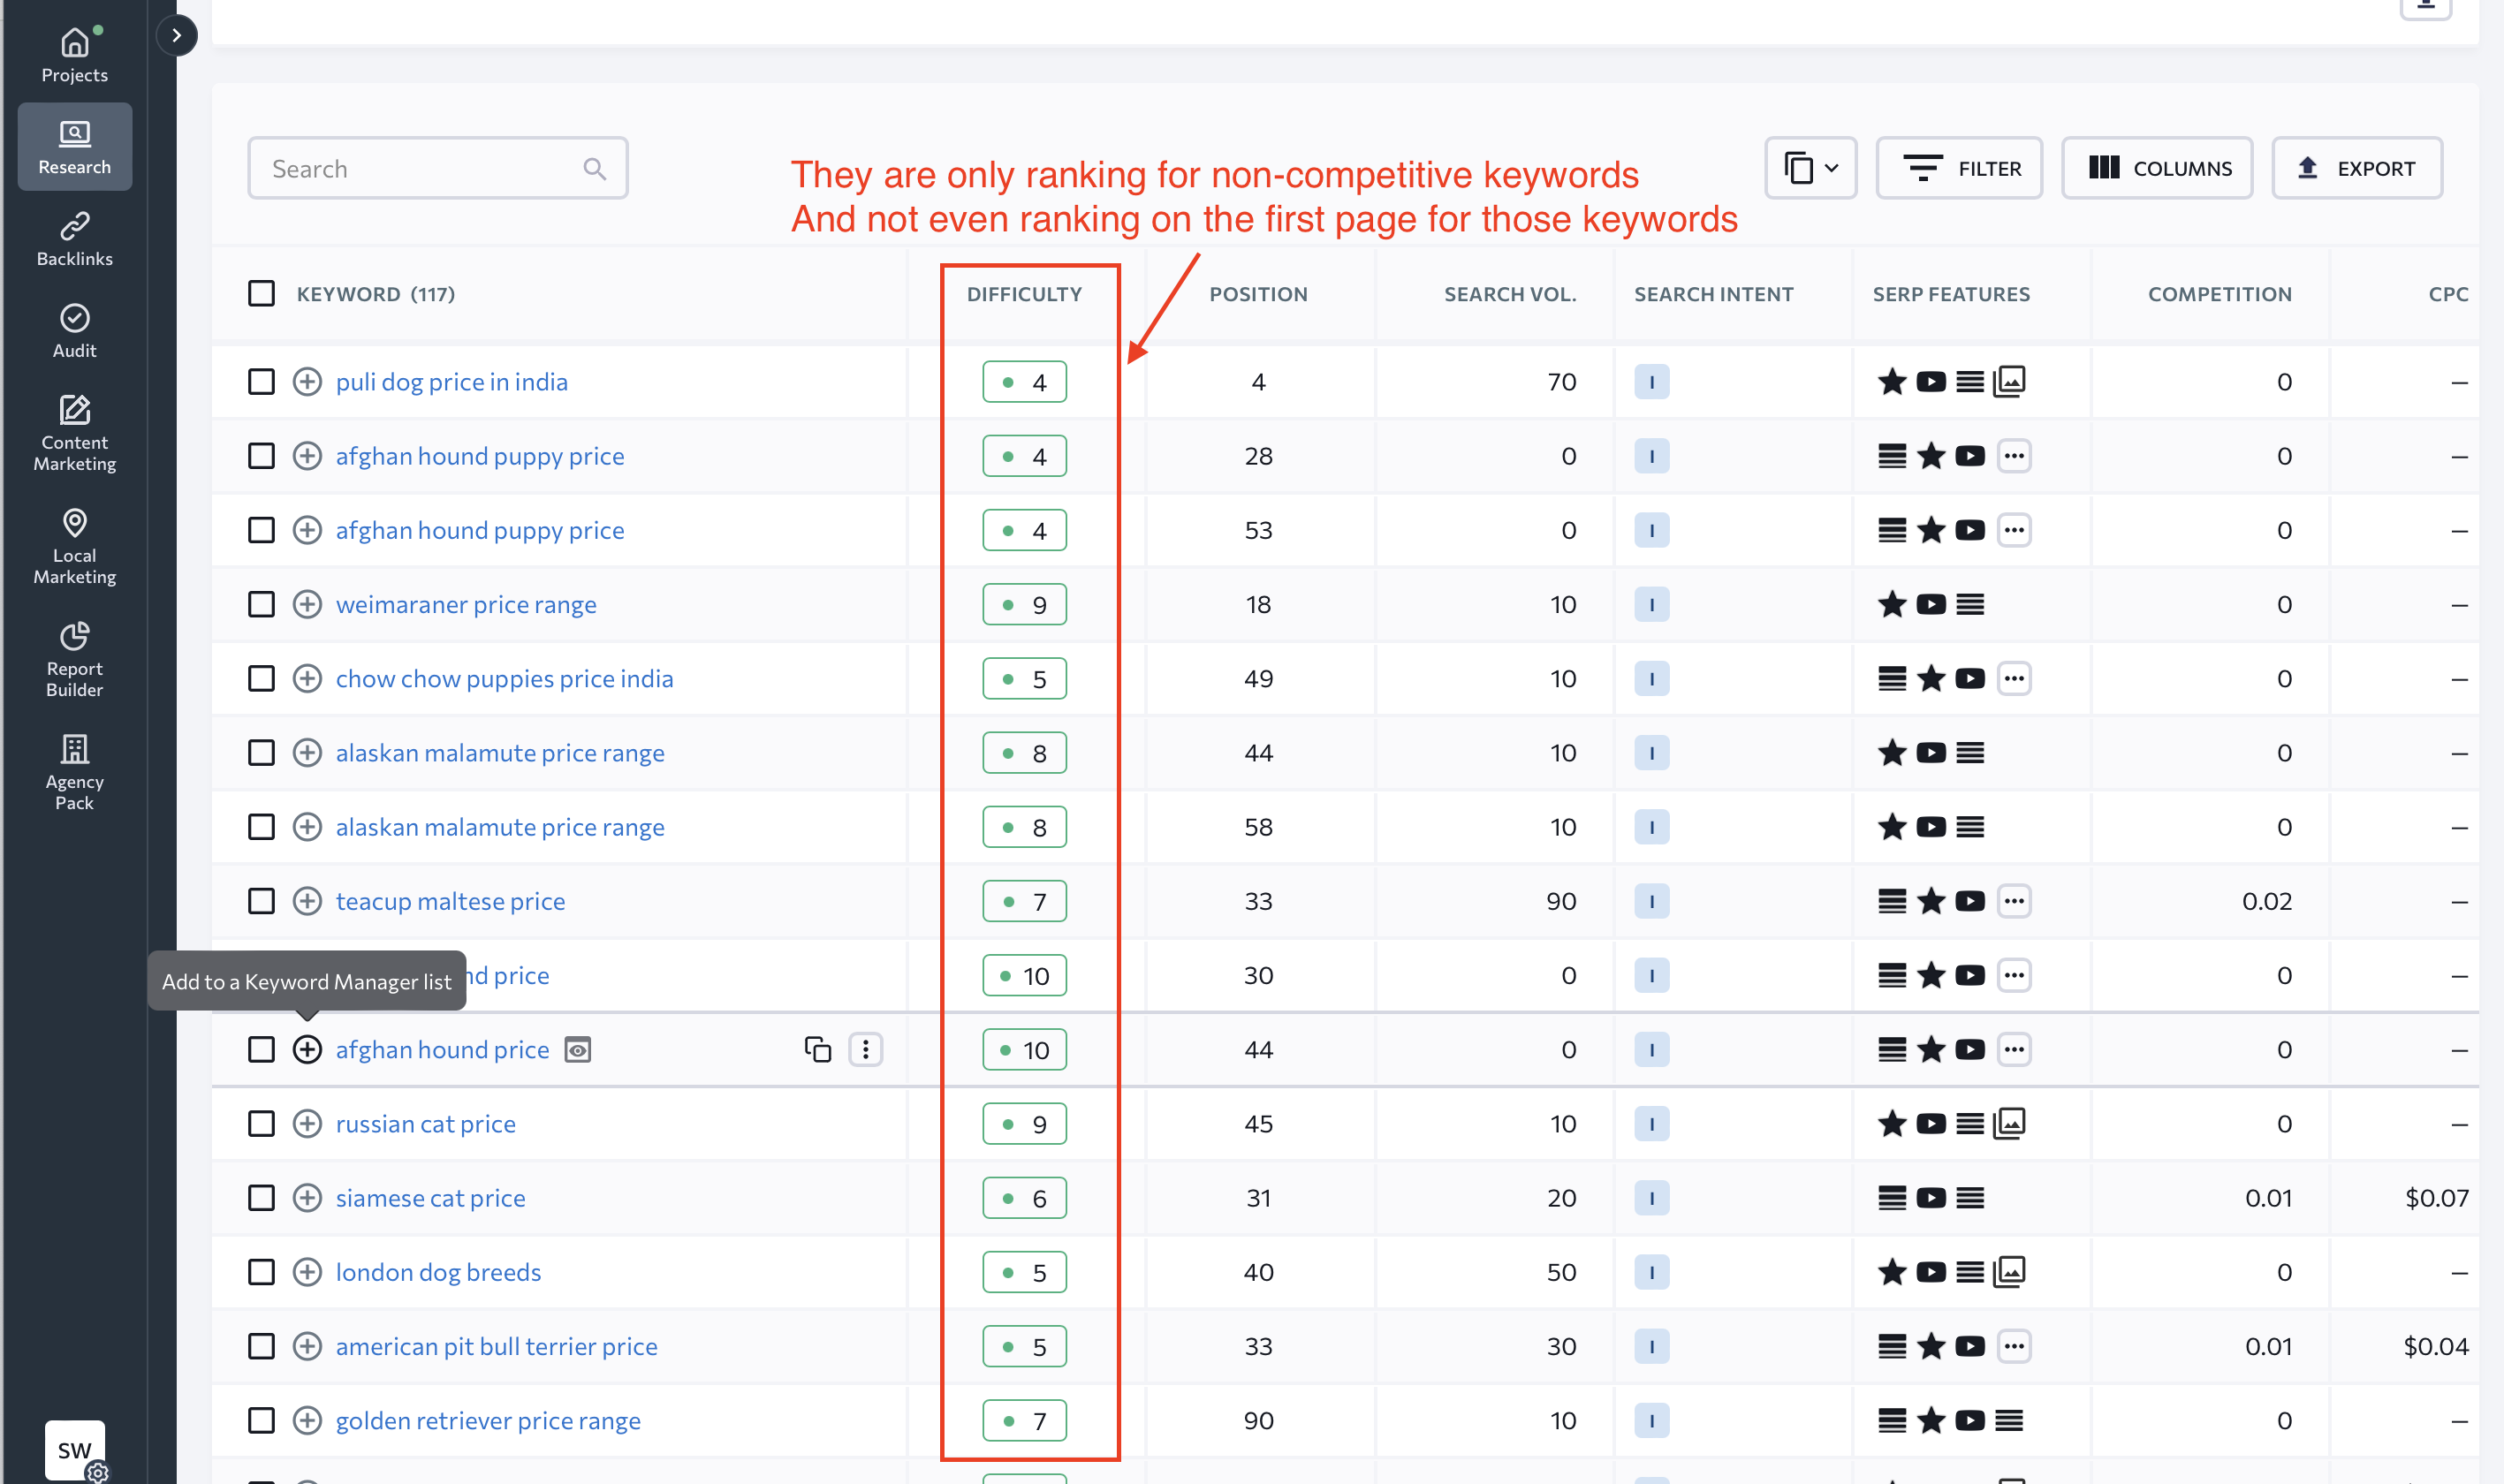Open the FILTER panel
This screenshot has width=2504, height=1484.
tap(1959, 168)
